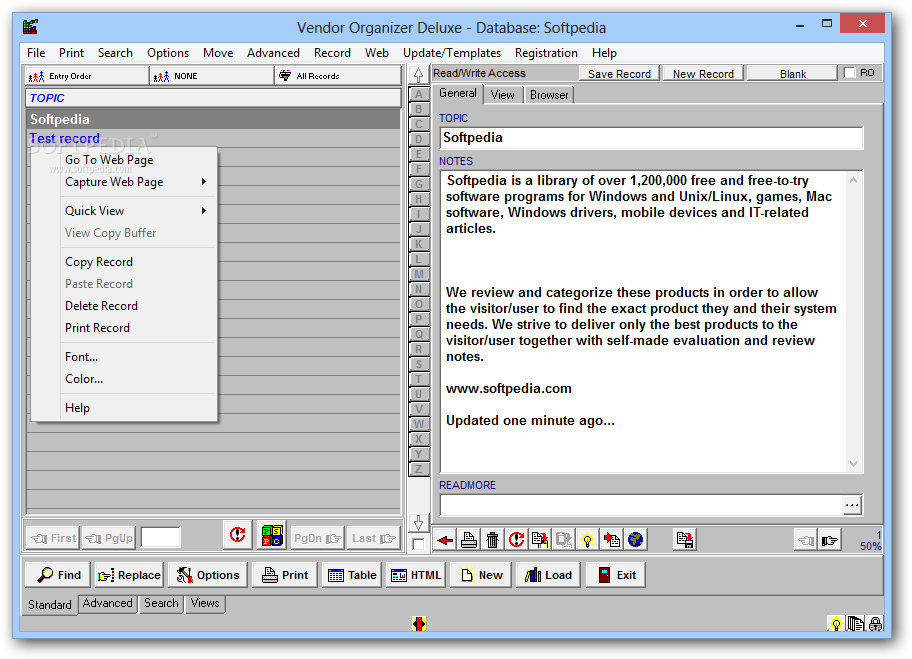
Task: Switch to the bottom Advanced tab
Action: point(108,603)
